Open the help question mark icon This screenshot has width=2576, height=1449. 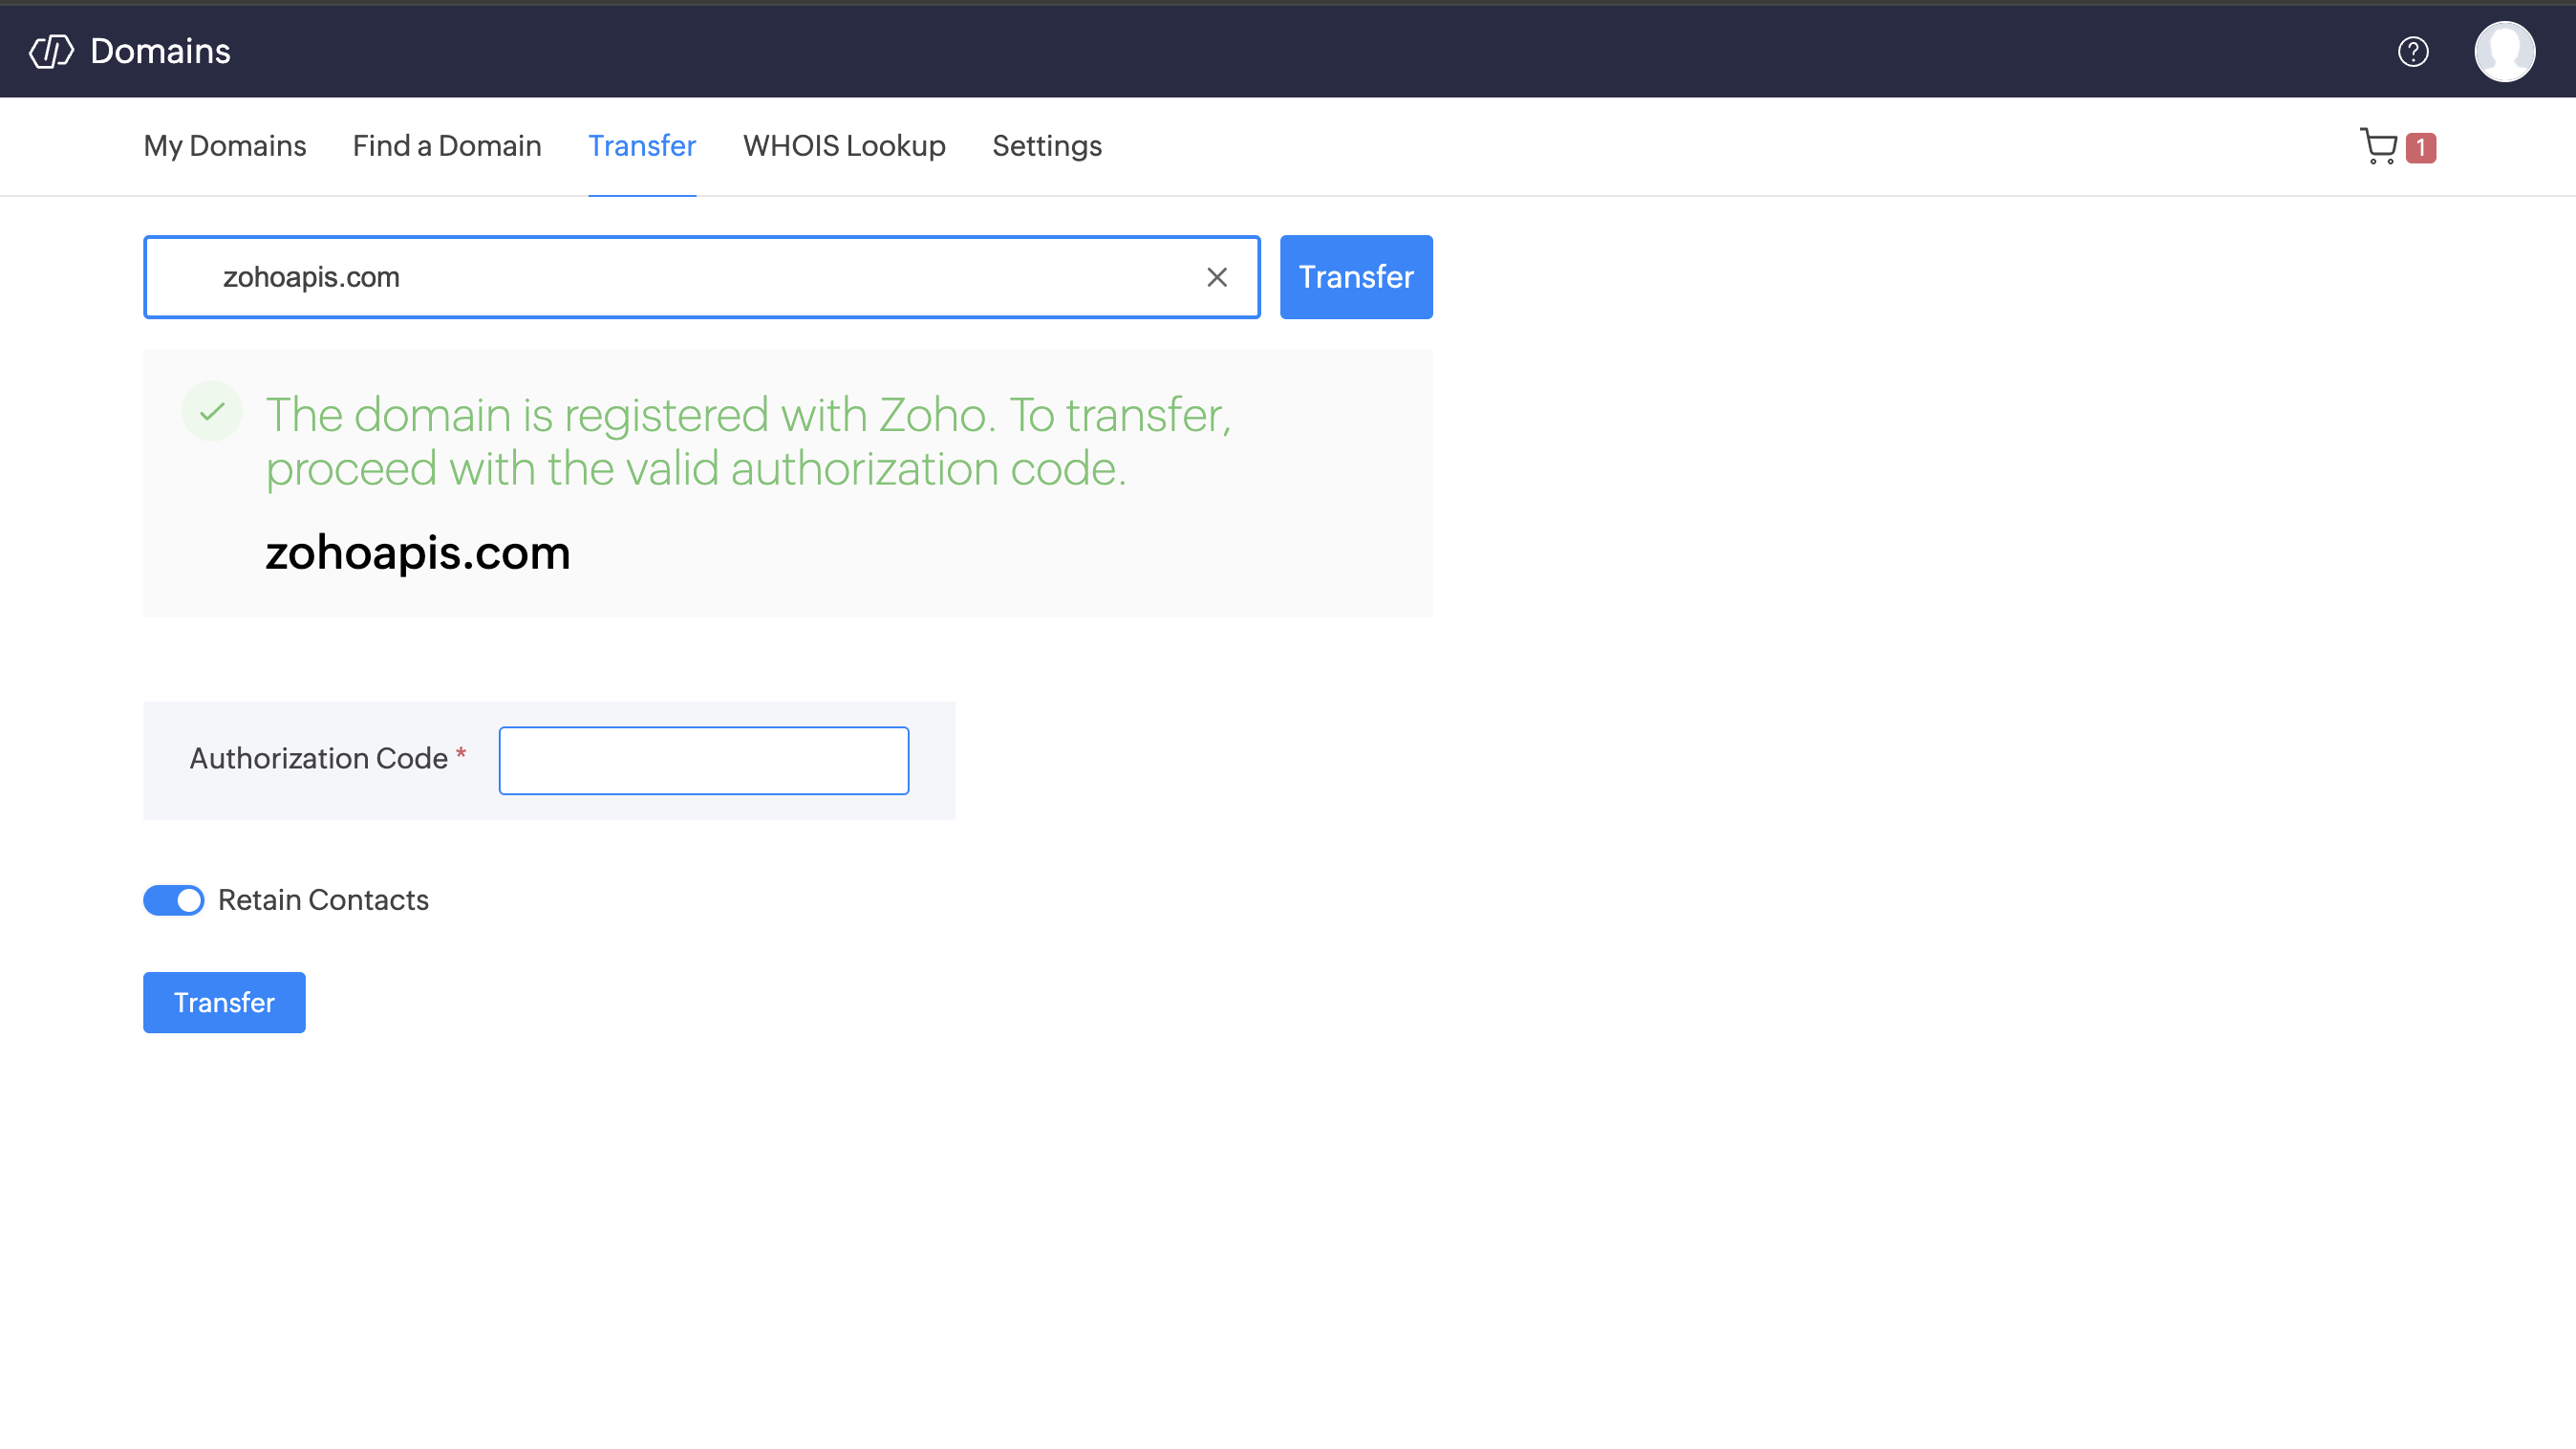(x=2412, y=51)
